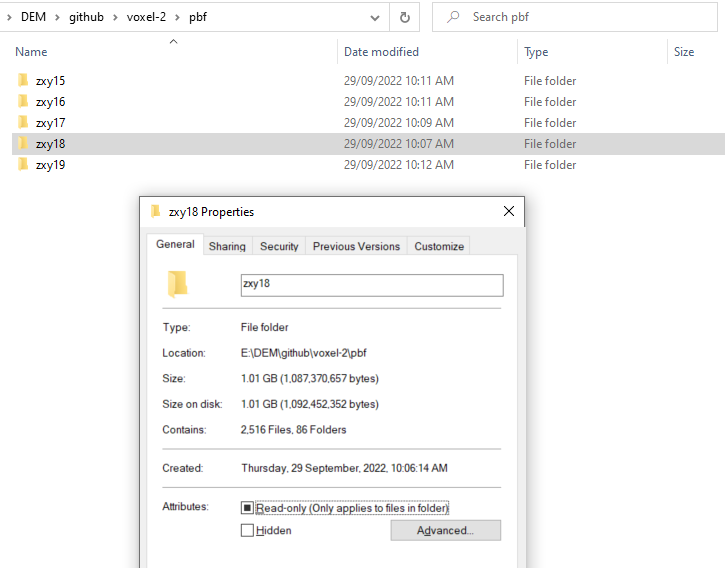
Task: Open the Security tab
Action: (279, 246)
